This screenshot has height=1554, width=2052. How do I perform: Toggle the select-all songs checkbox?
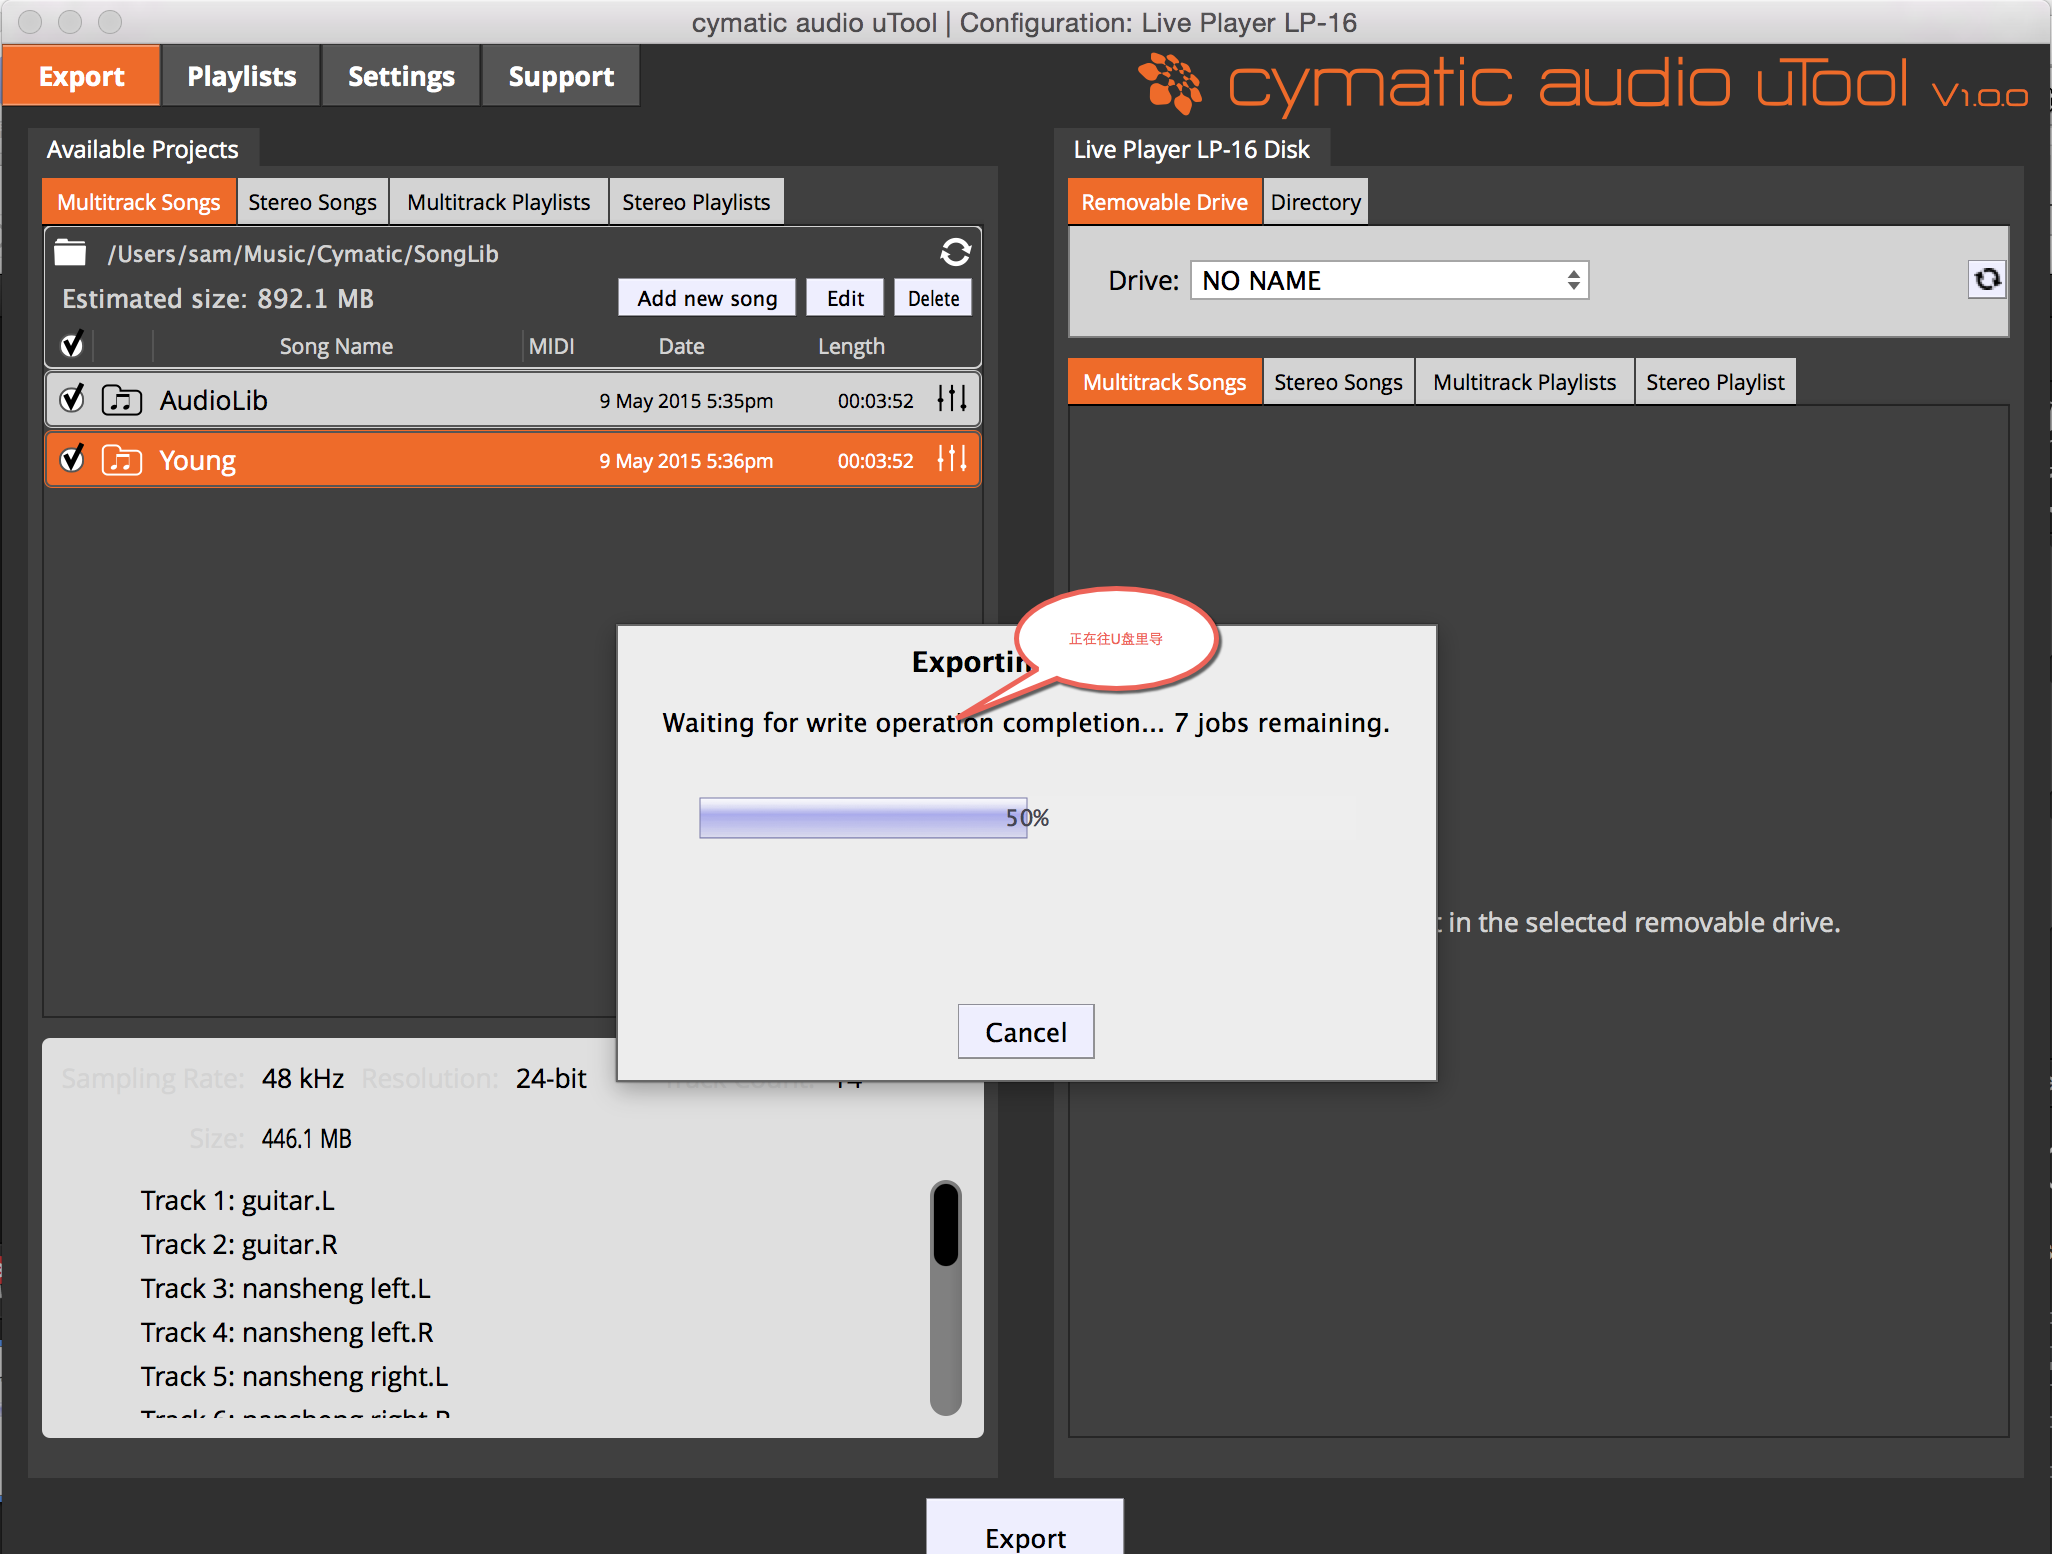tap(72, 345)
